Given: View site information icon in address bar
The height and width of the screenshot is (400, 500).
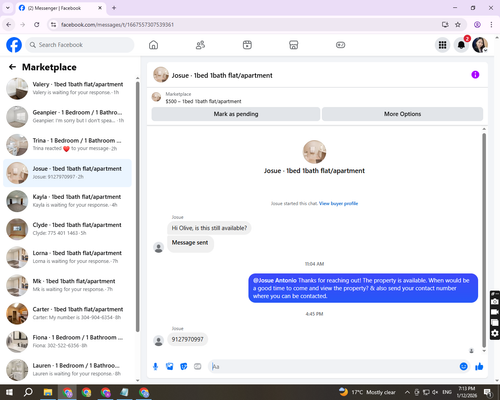Looking at the screenshot, I should click(x=53, y=24).
